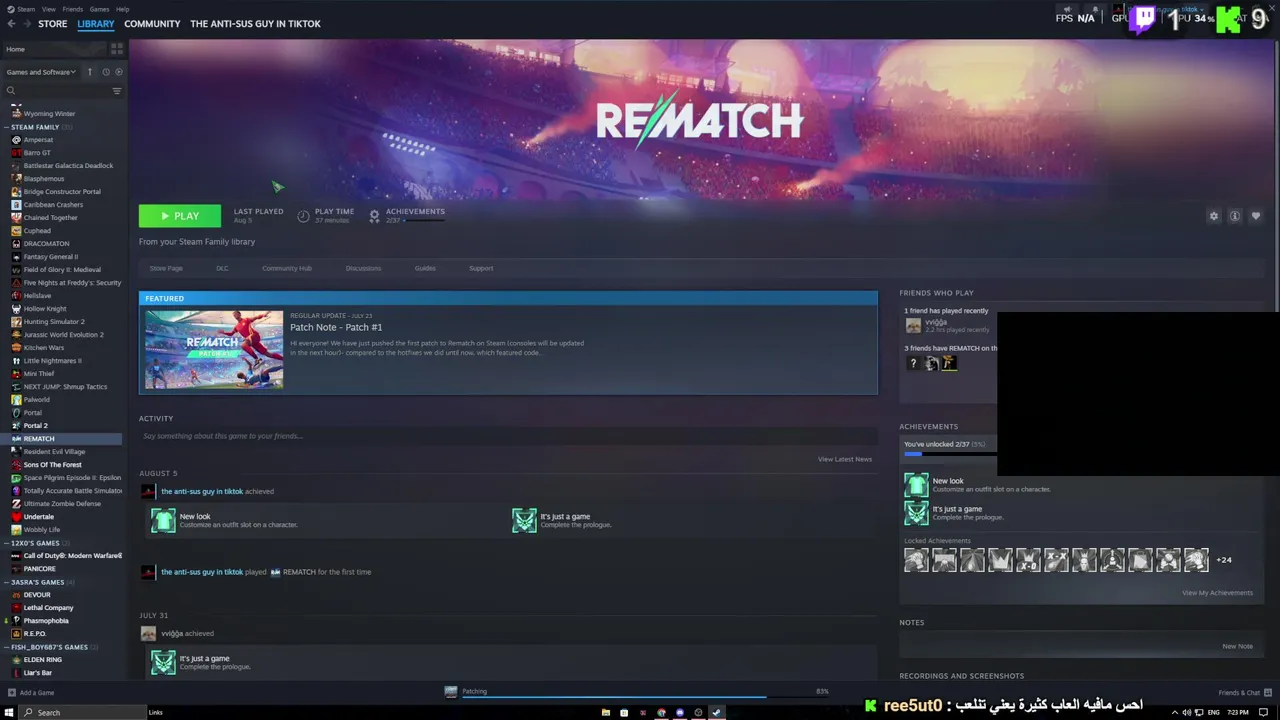Select Cuphead in the library list
This screenshot has height=720, width=1280.
pos(37,231)
